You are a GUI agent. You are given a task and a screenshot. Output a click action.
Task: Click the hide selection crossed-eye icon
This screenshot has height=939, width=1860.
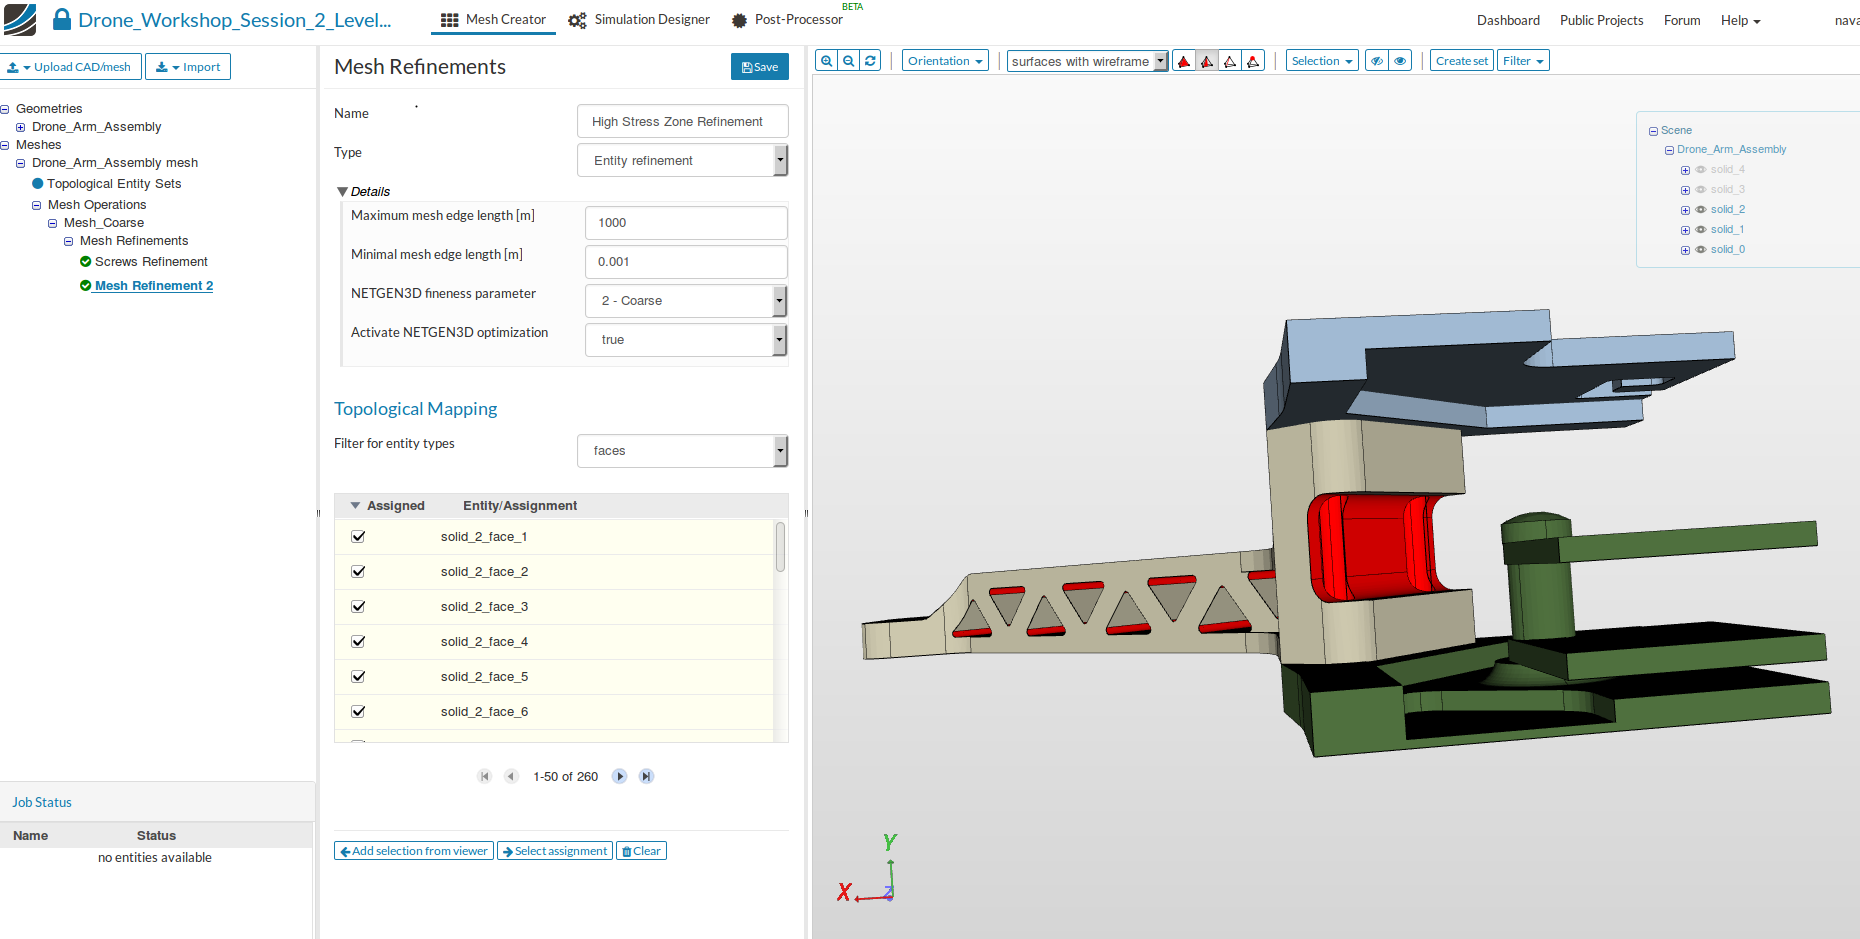click(1377, 61)
